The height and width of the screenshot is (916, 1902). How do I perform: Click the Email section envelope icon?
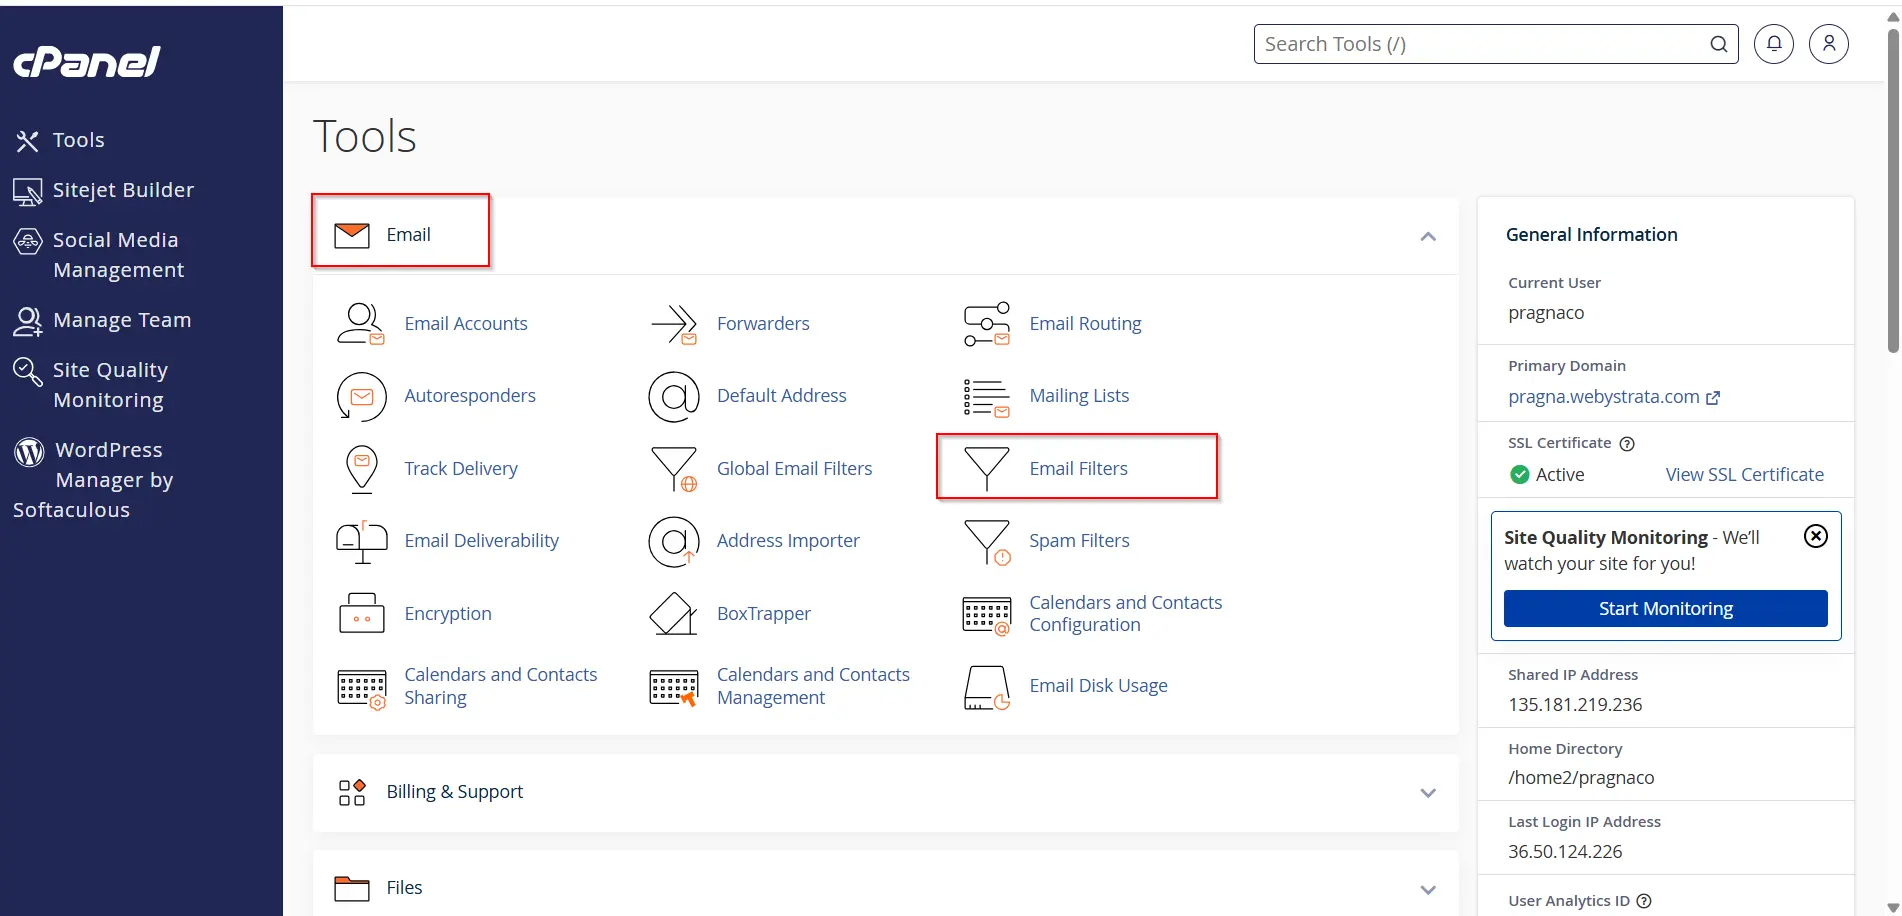click(352, 235)
